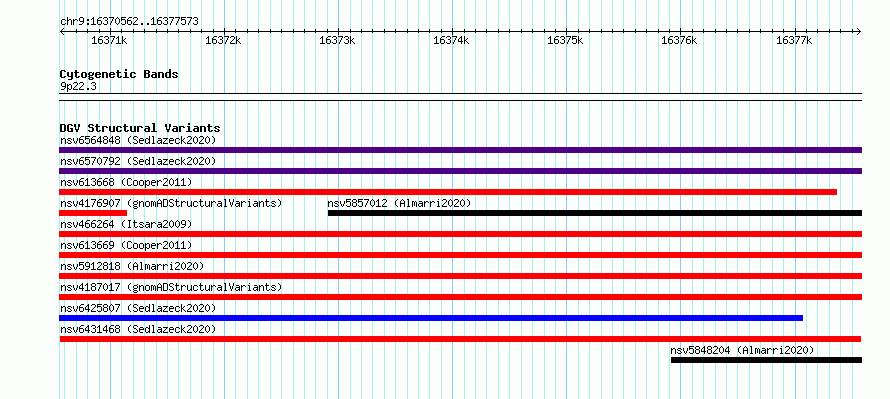Click the 16376k ruler tick label
Screen dimensions: 890x399
point(679,40)
